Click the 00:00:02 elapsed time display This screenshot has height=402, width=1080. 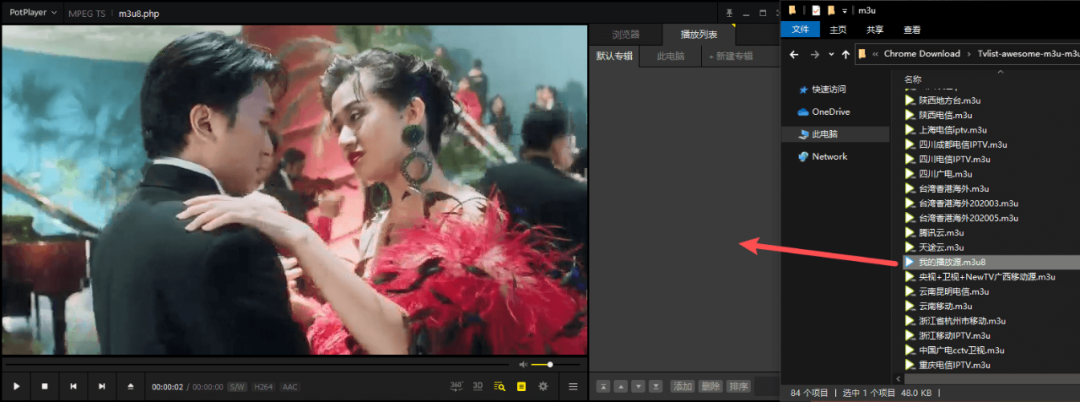167,387
